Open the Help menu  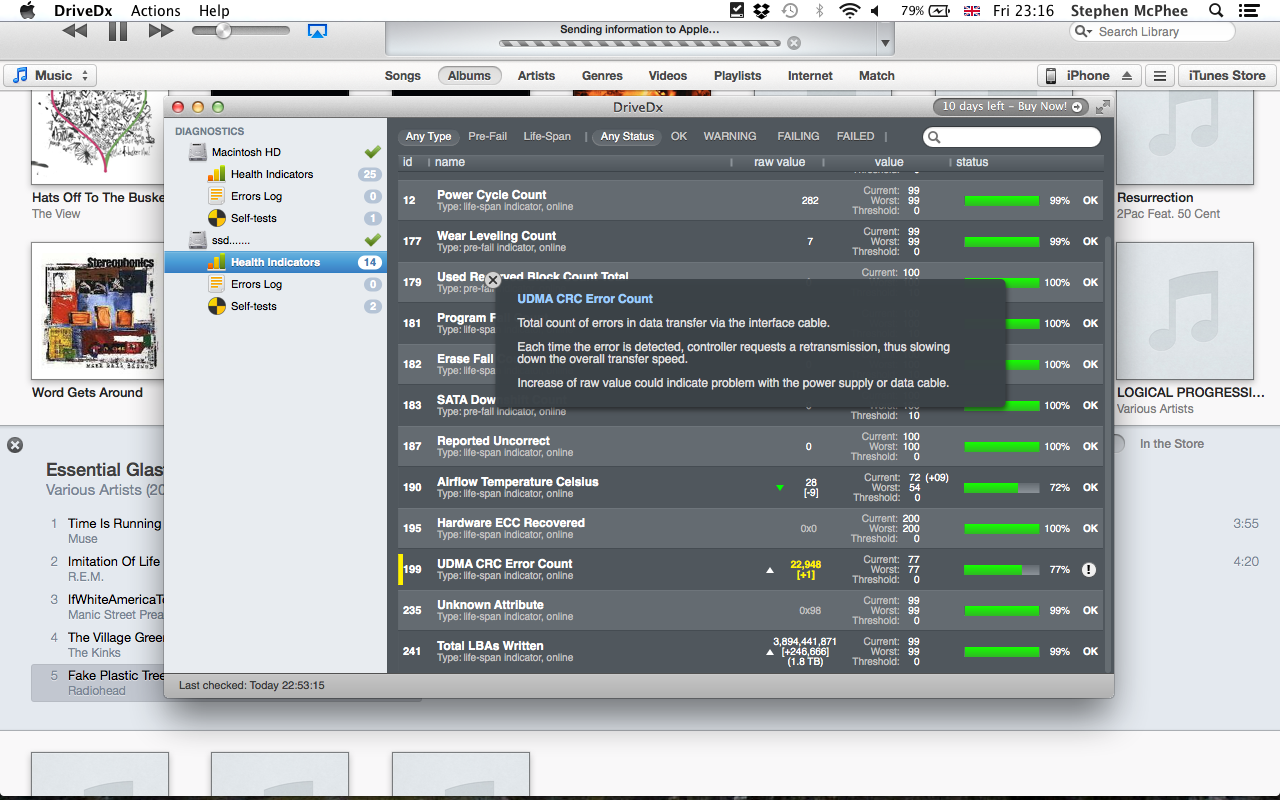(x=214, y=10)
